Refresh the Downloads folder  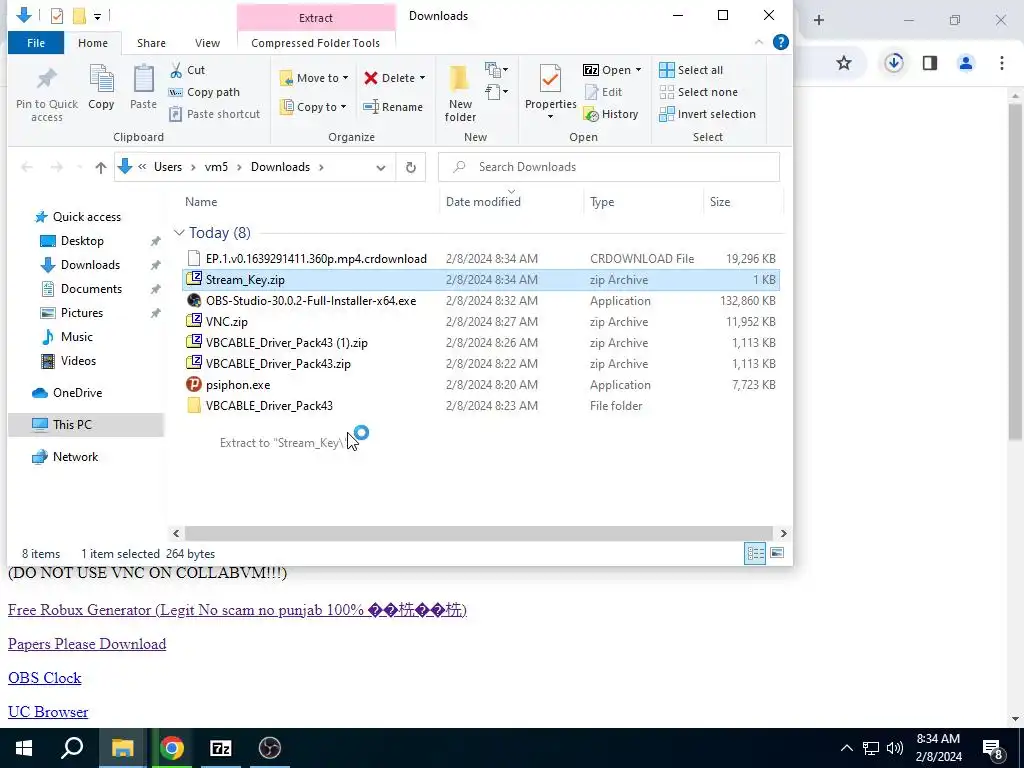click(411, 167)
